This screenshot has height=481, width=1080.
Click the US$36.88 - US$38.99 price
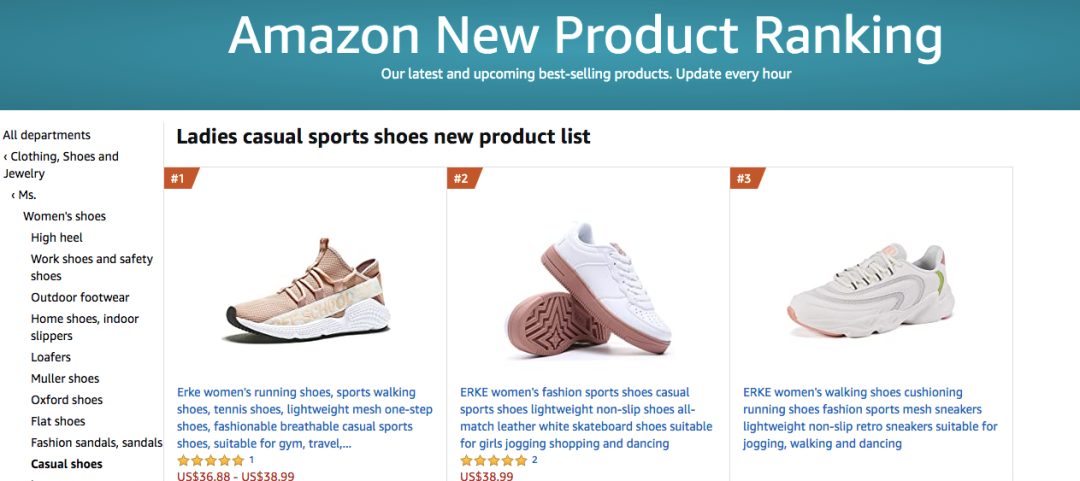(x=236, y=476)
